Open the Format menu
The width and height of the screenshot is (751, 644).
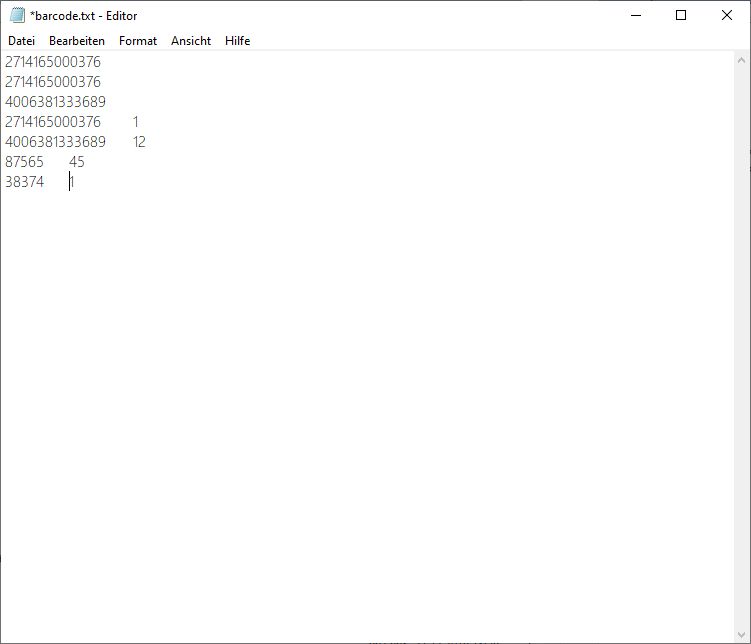(x=138, y=41)
